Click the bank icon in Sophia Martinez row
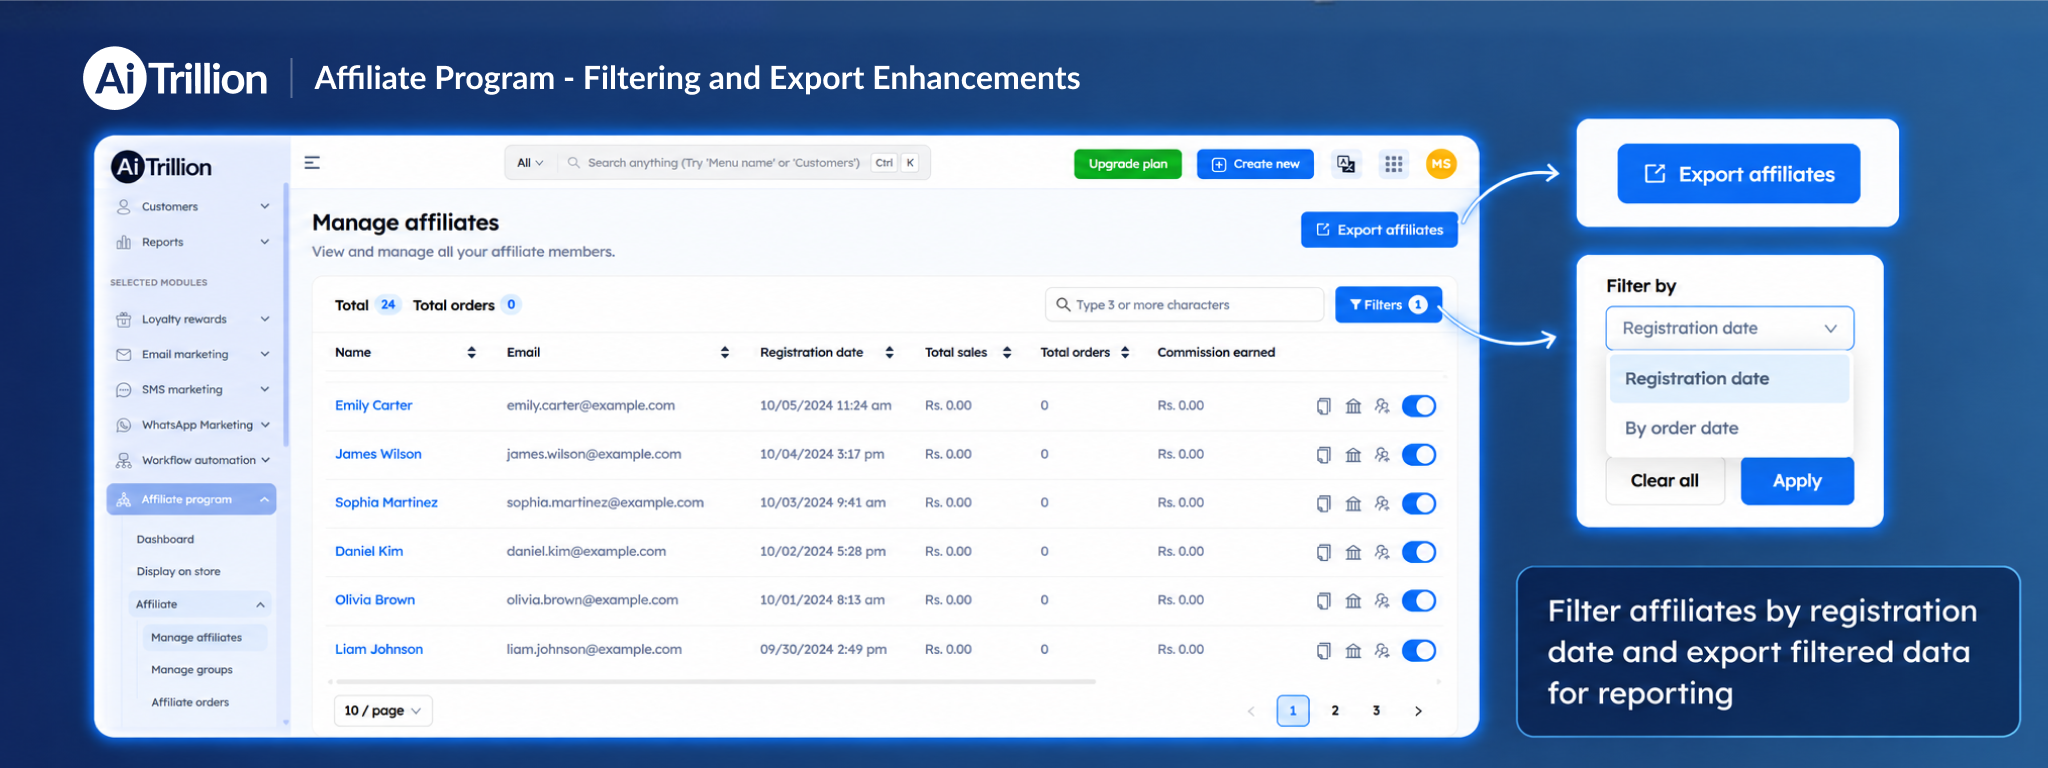Viewport: 2048px width, 768px height. coord(1353,504)
